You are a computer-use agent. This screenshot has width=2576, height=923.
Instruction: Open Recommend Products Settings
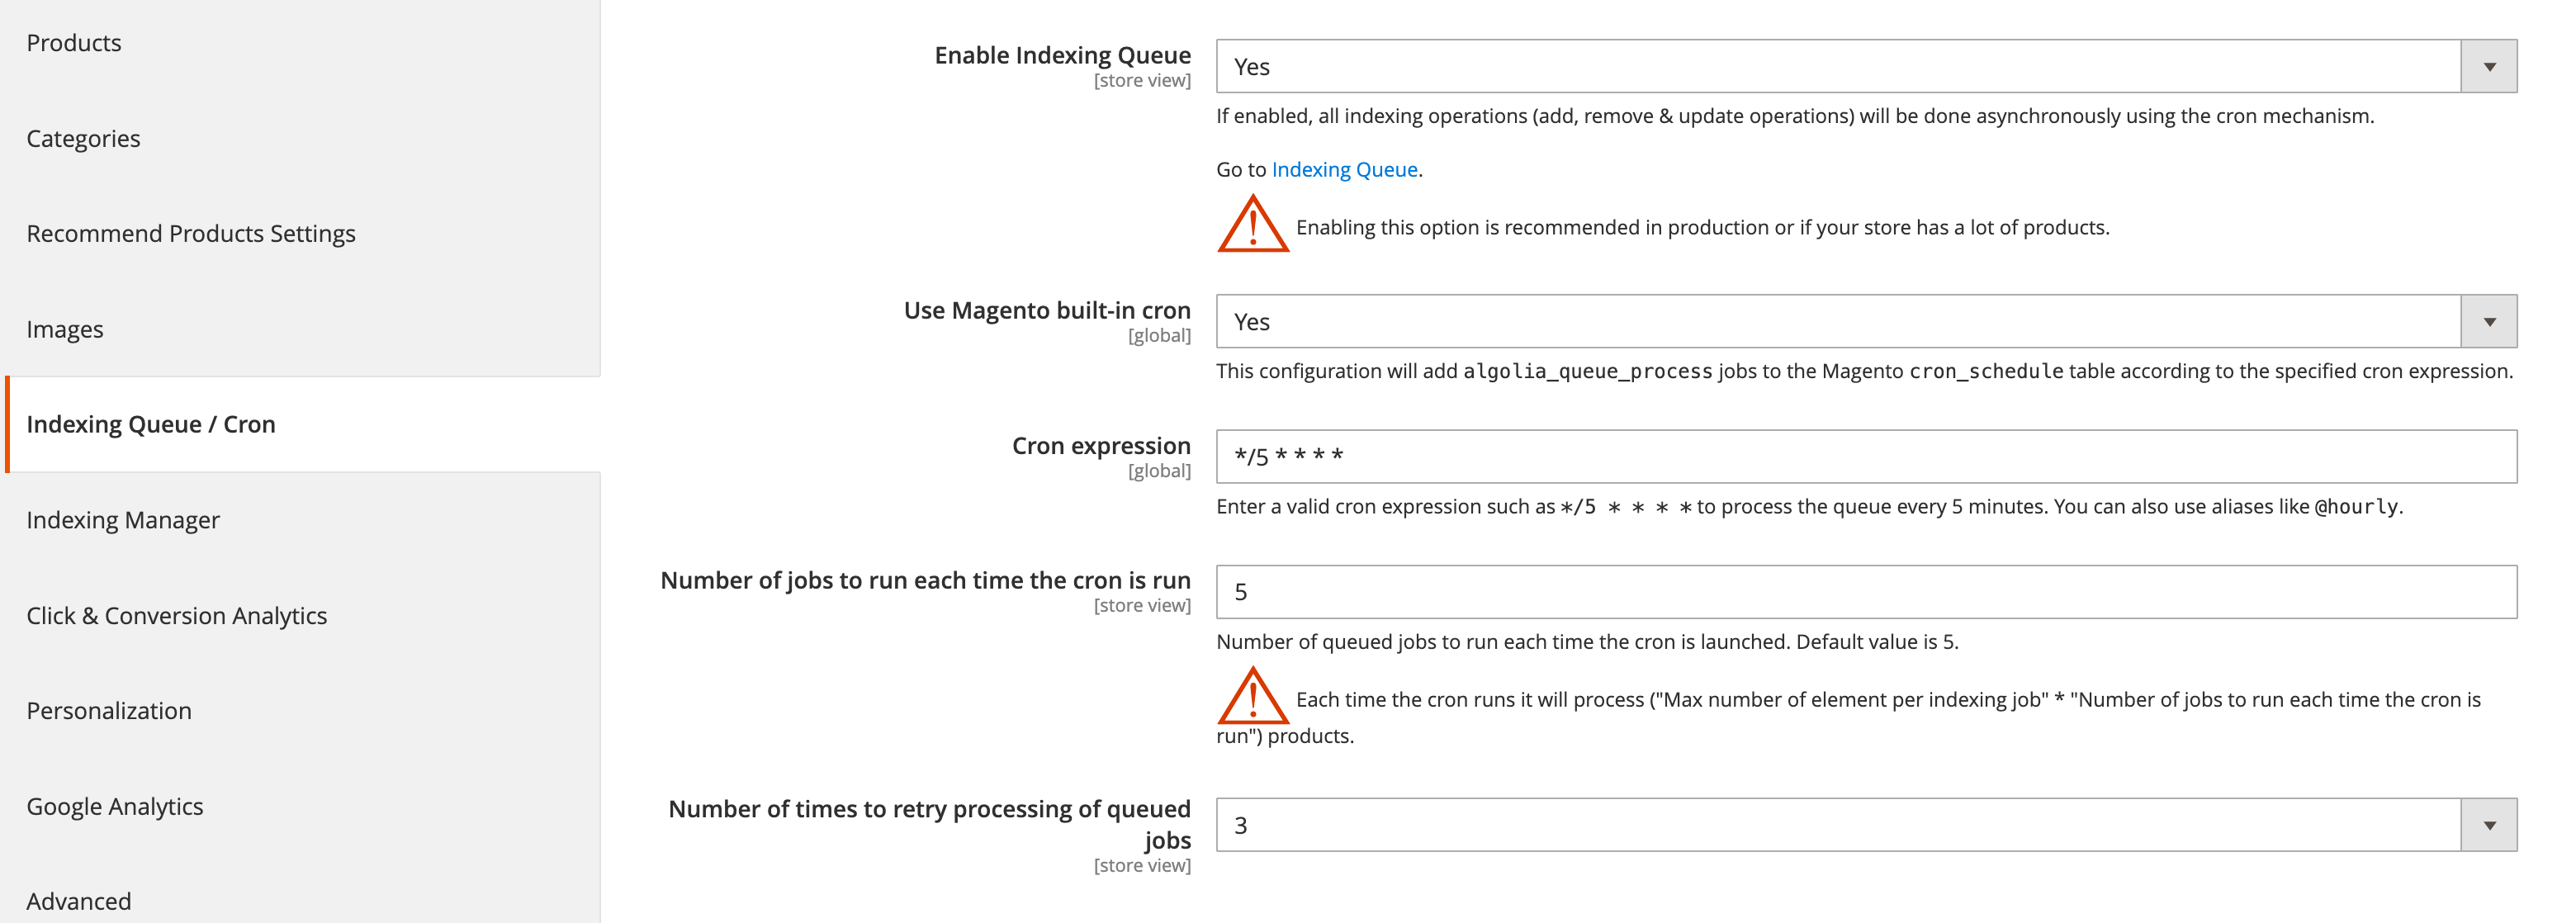[191, 234]
